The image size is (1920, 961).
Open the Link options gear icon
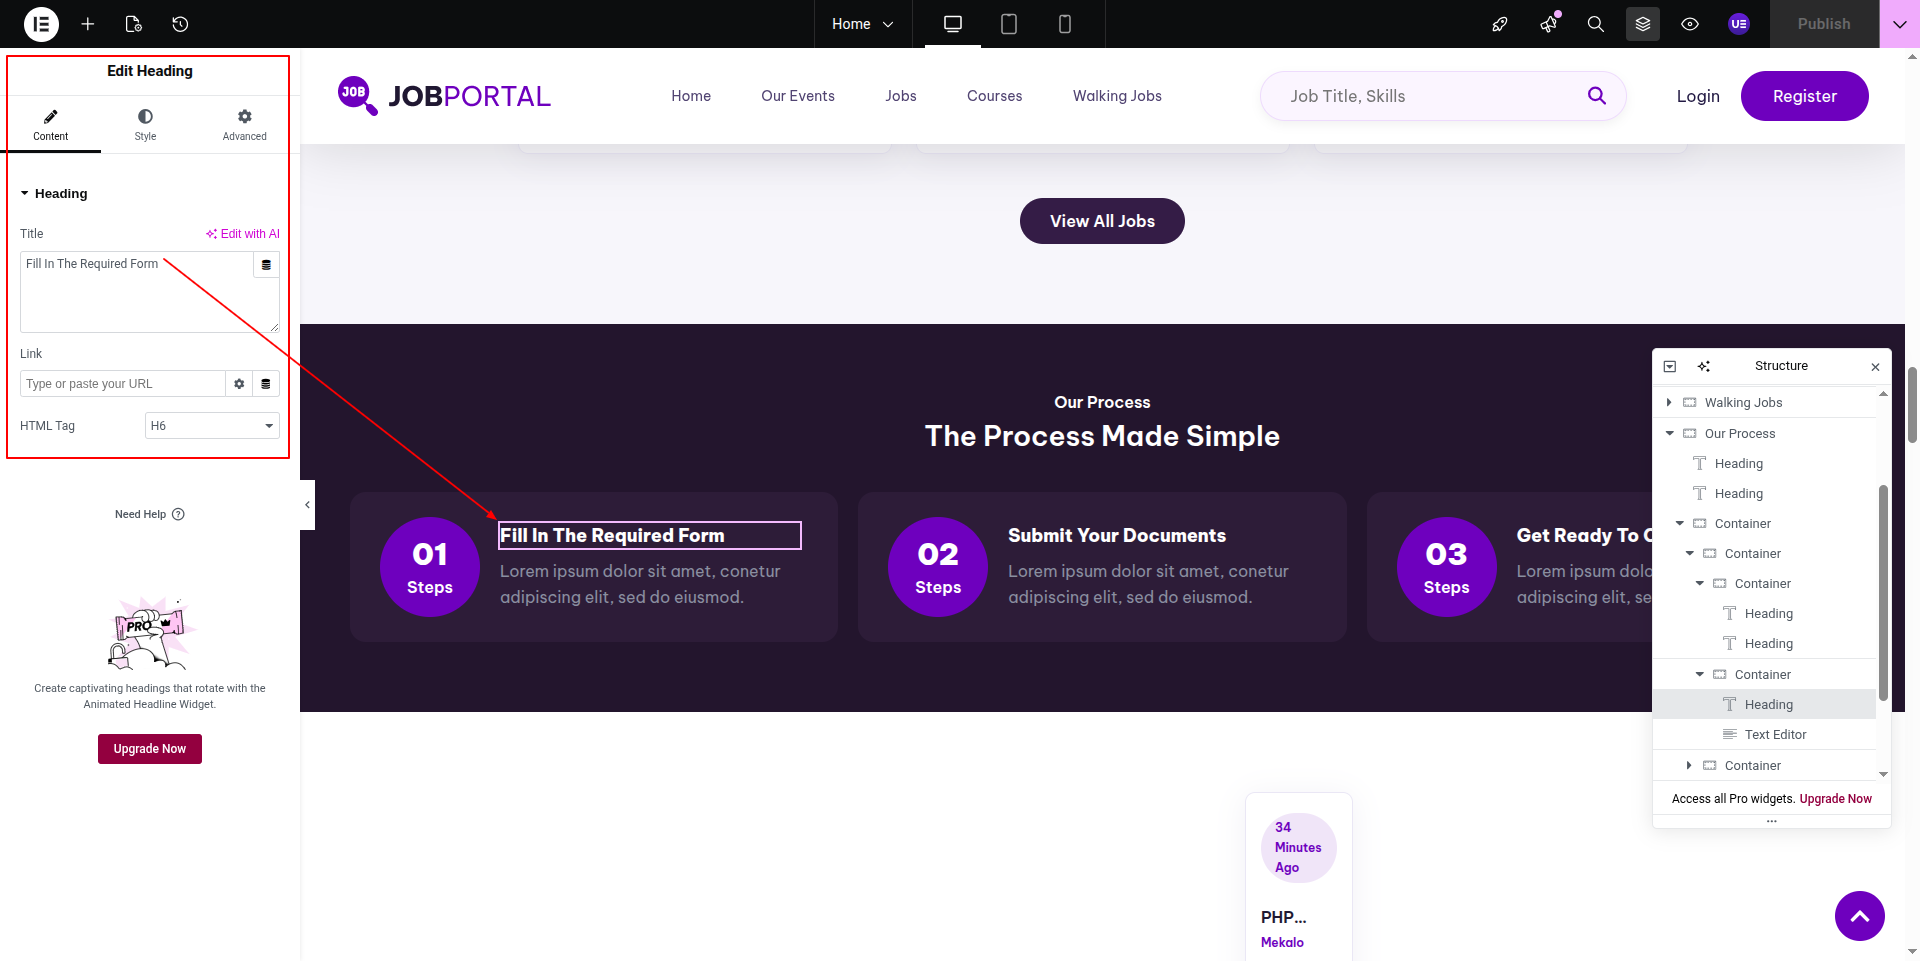(x=239, y=384)
